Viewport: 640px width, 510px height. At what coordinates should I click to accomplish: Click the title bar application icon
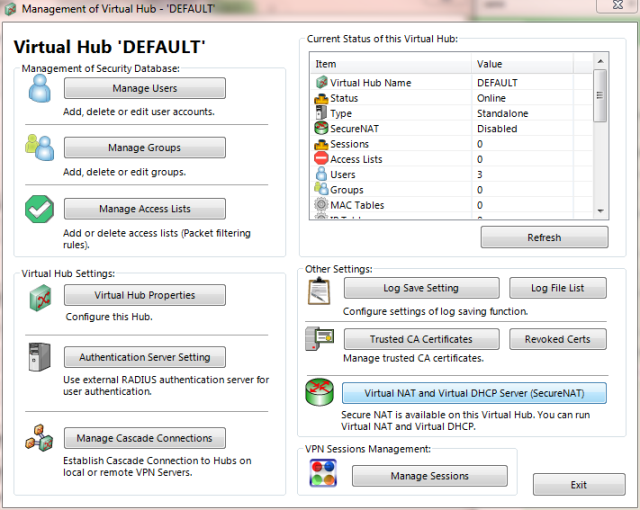coord(10,9)
